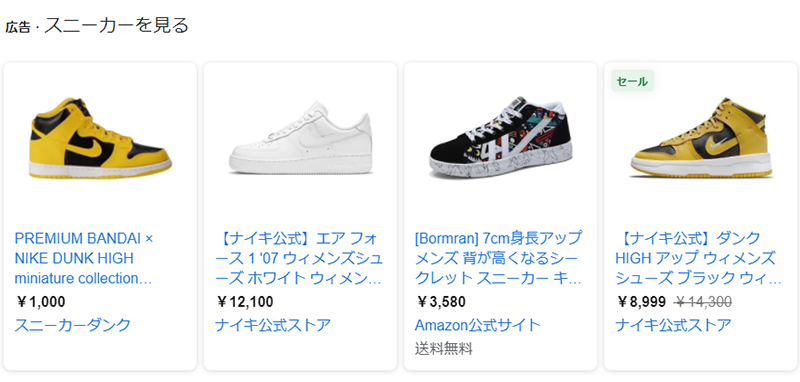The height and width of the screenshot is (382, 800).
Task: Visit the Amazon公式サイト store link
Action: pos(477,325)
